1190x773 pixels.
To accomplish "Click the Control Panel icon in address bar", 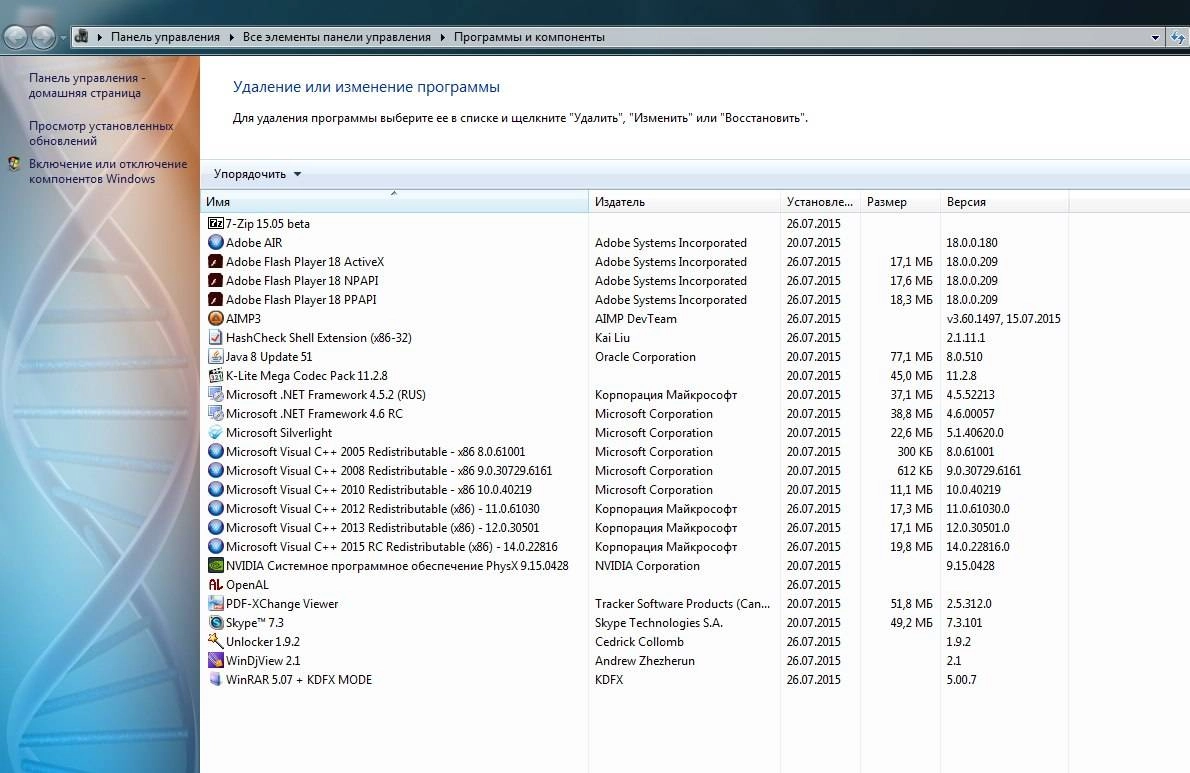I will coord(81,36).
